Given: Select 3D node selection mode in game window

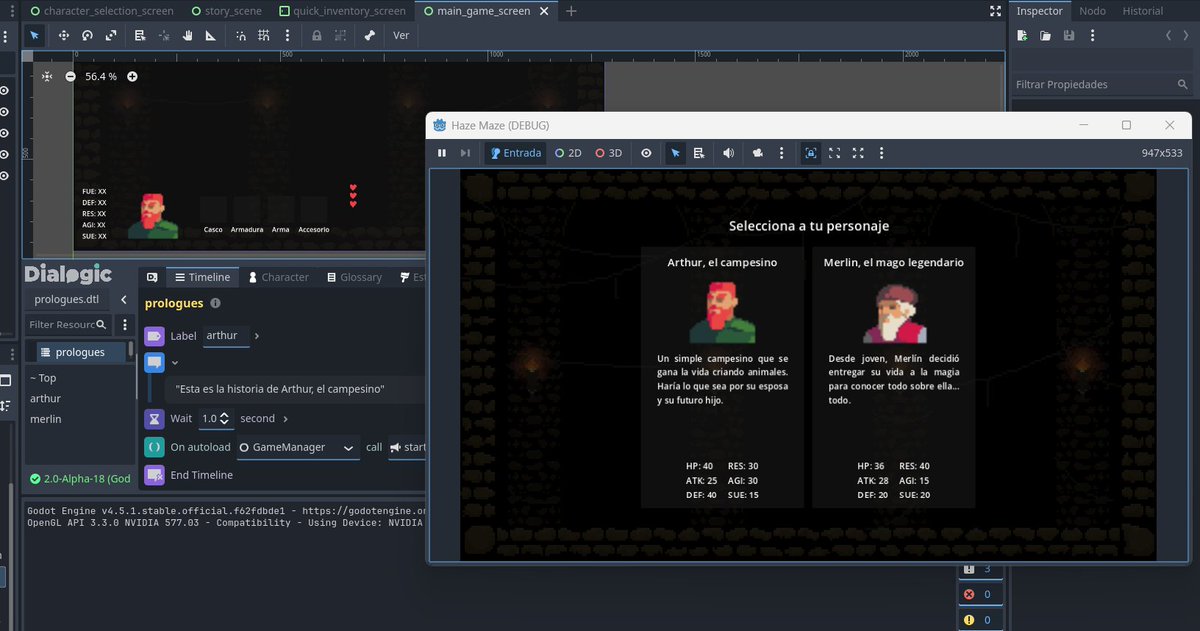Looking at the screenshot, I should point(609,153).
